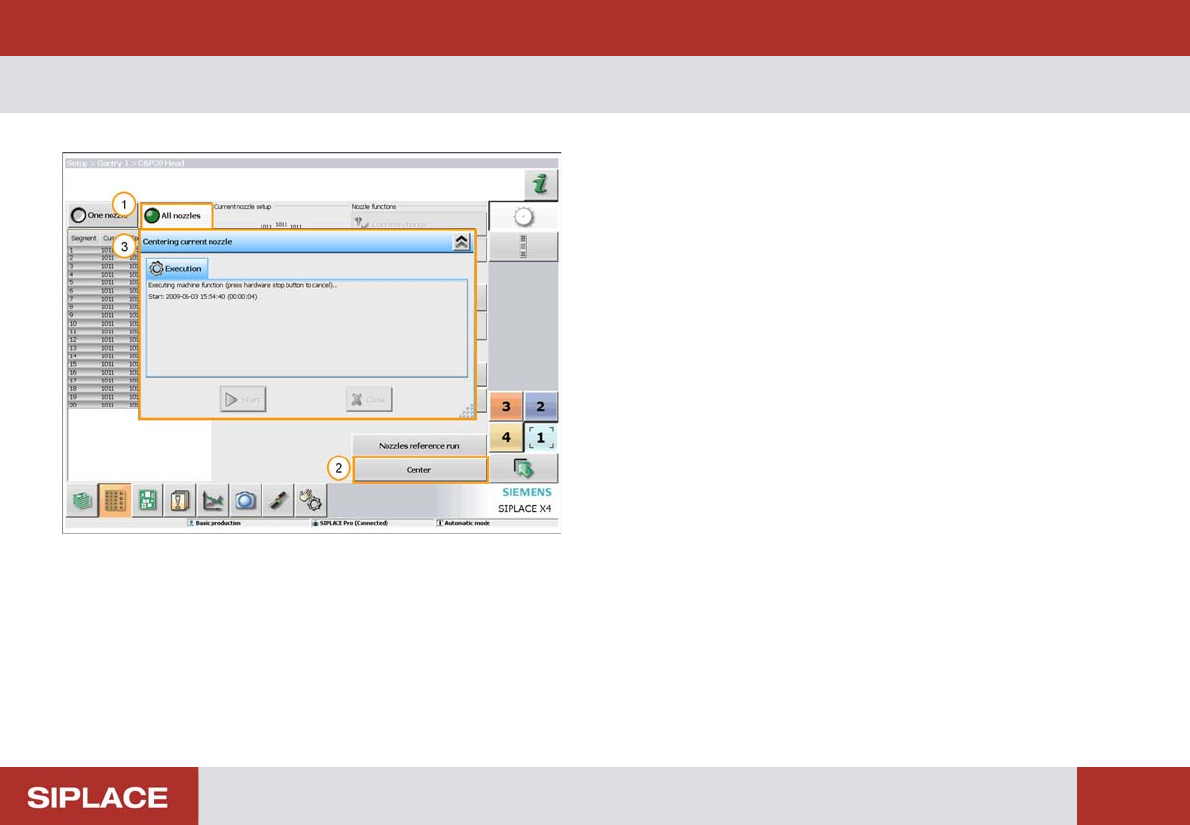Viewport: 1190px width, 825px height.
Task: Click the Basic production status entry
Action: pyautogui.click(x=214, y=524)
